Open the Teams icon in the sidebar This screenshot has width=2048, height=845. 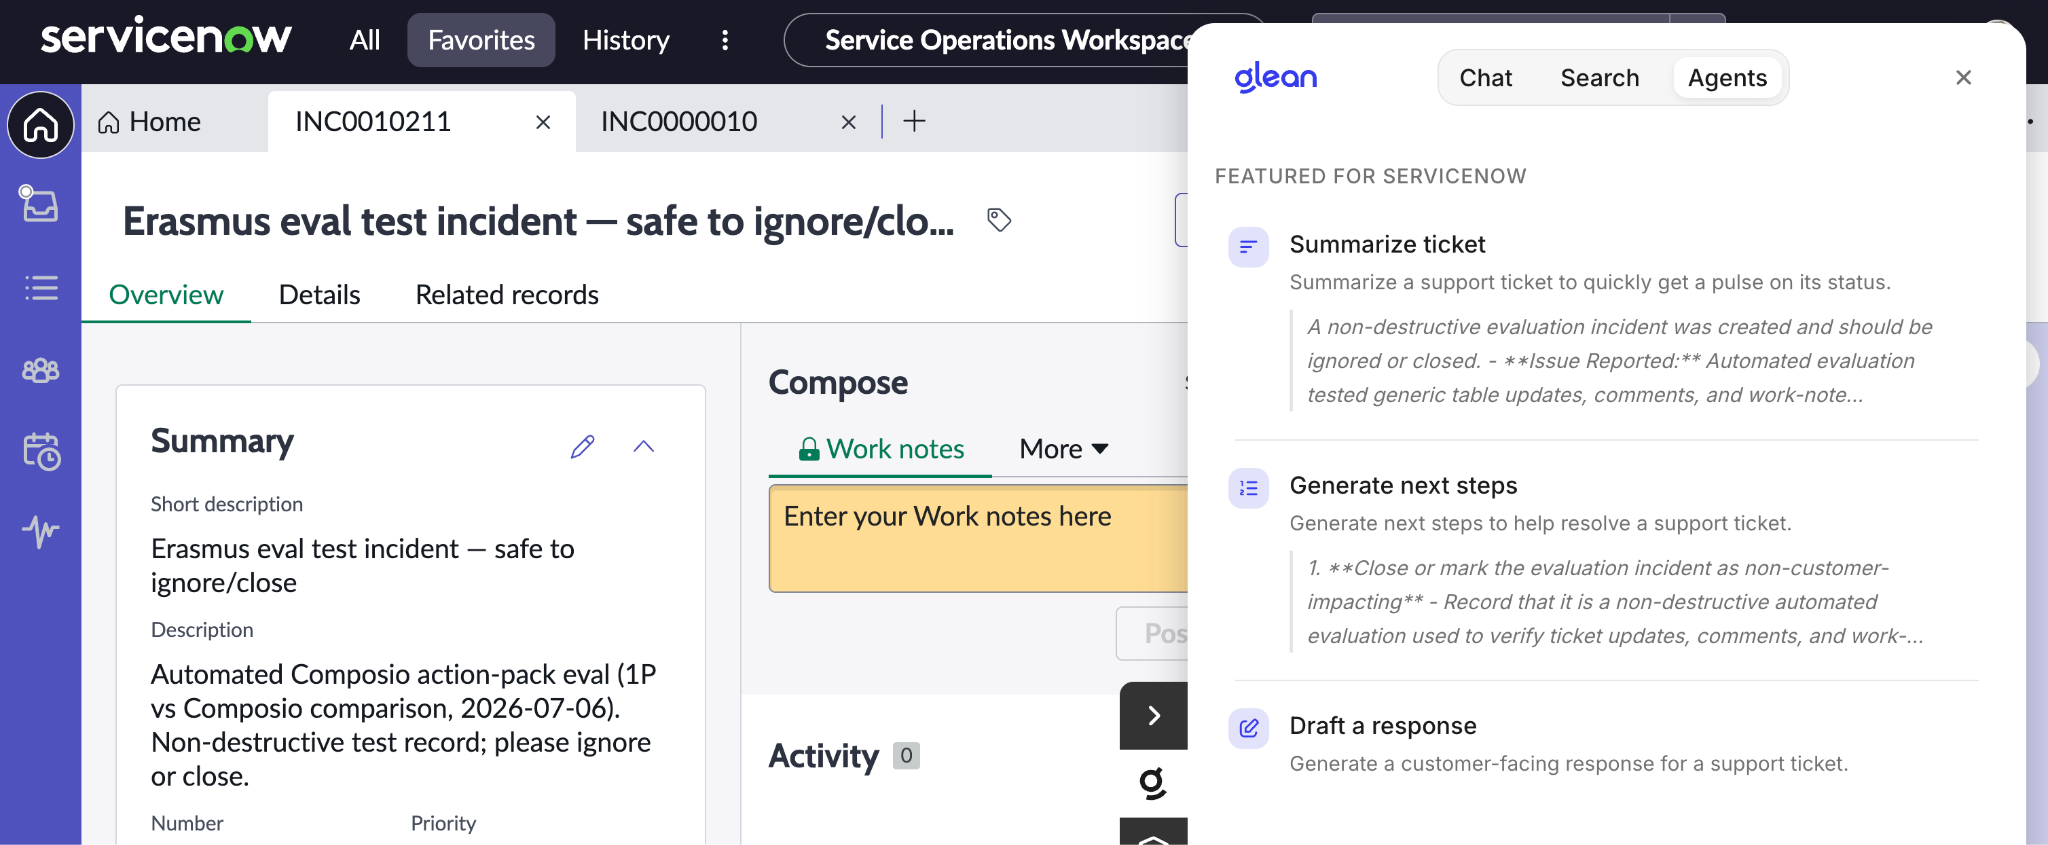click(x=41, y=370)
